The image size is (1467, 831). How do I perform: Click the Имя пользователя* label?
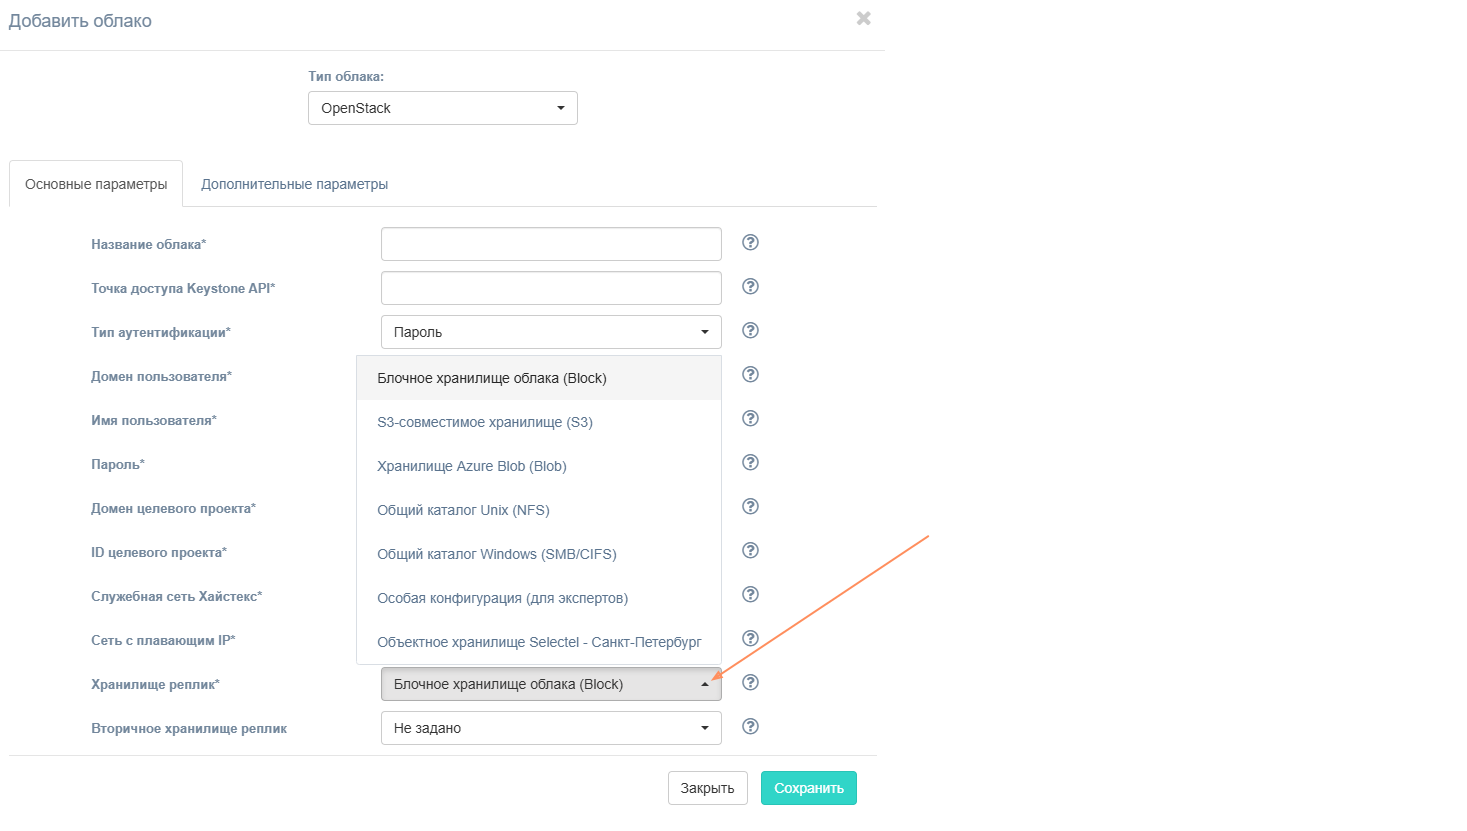pos(154,420)
